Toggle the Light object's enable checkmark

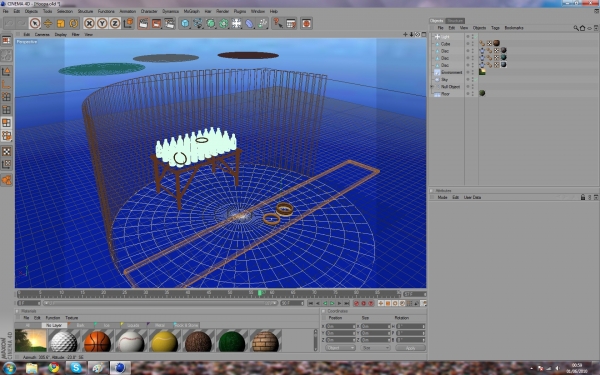click(477, 37)
